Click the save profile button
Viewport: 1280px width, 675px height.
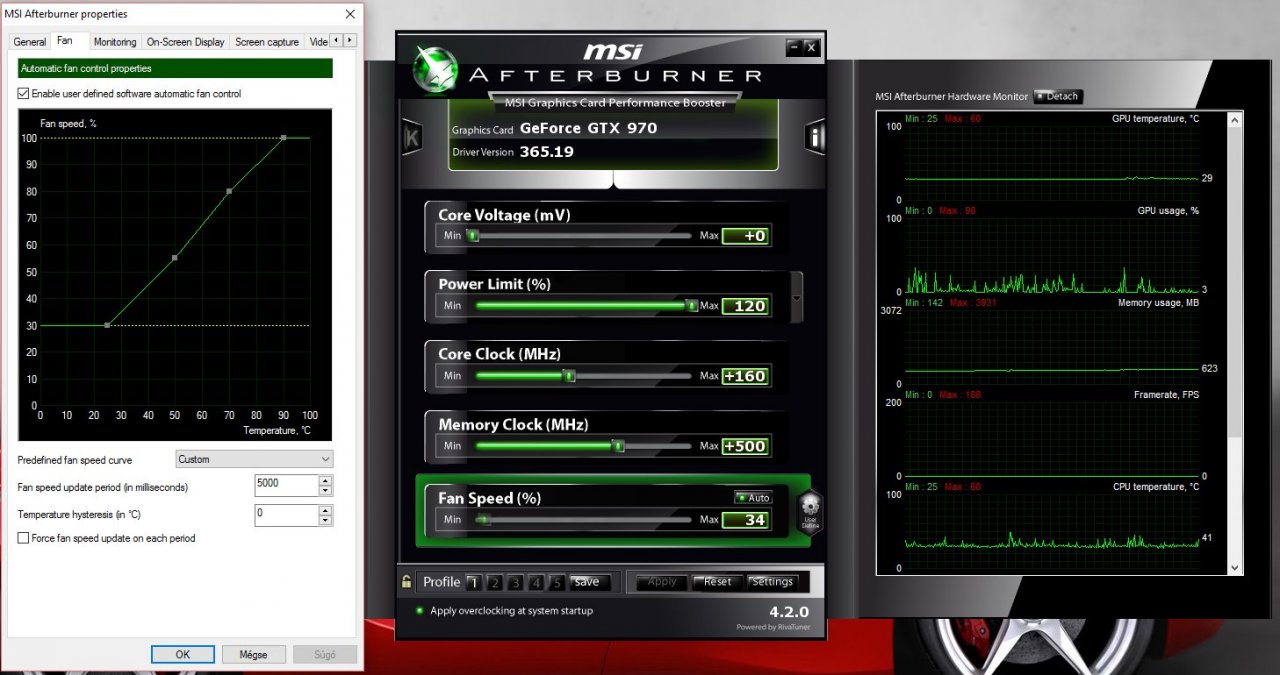click(587, 582)
